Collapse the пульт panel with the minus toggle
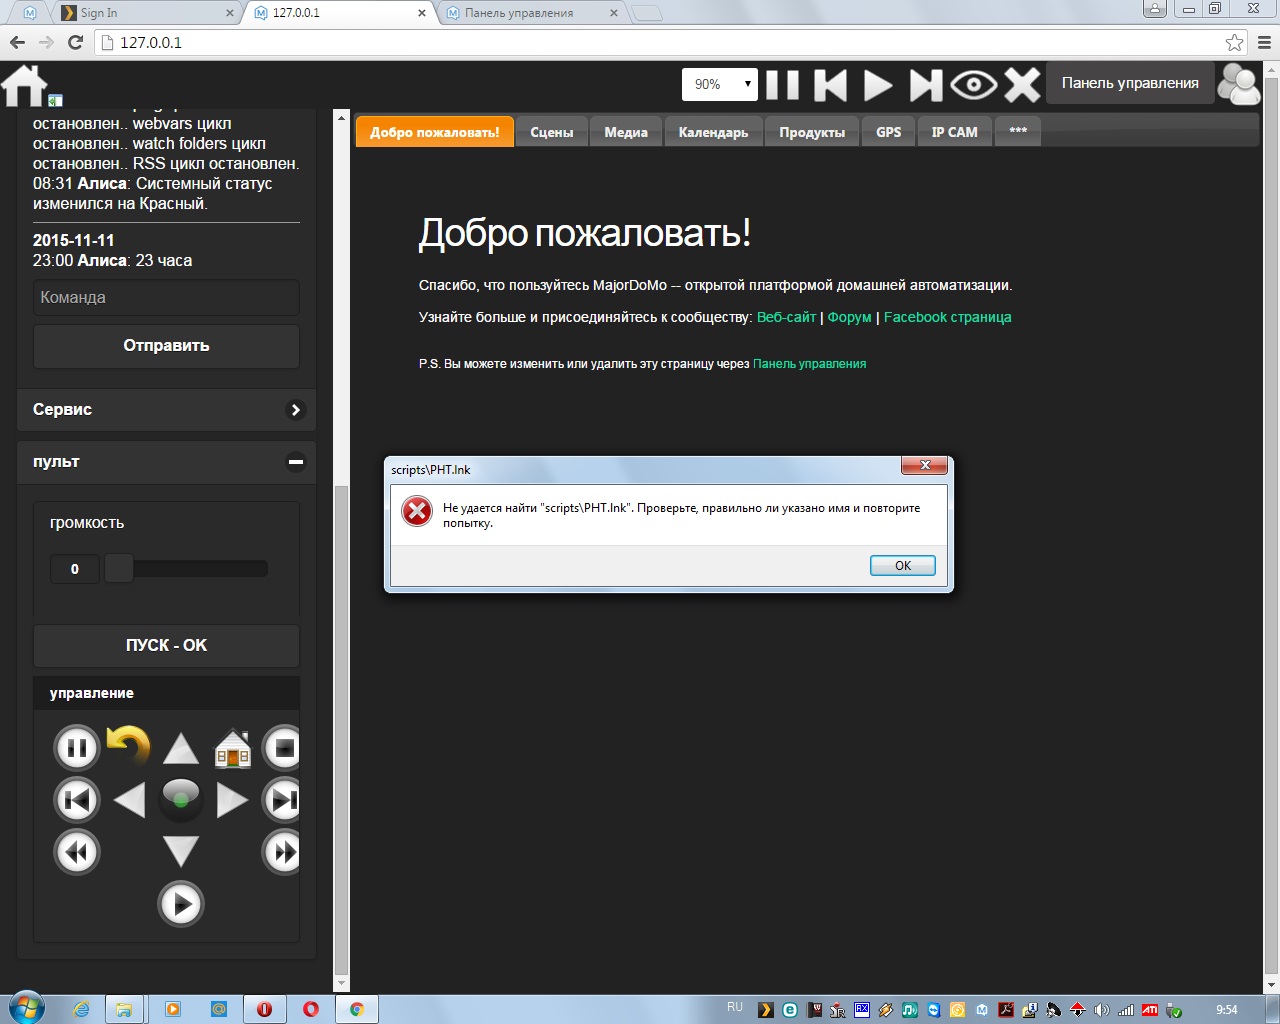1280x1024 pixels. point(295,462)
